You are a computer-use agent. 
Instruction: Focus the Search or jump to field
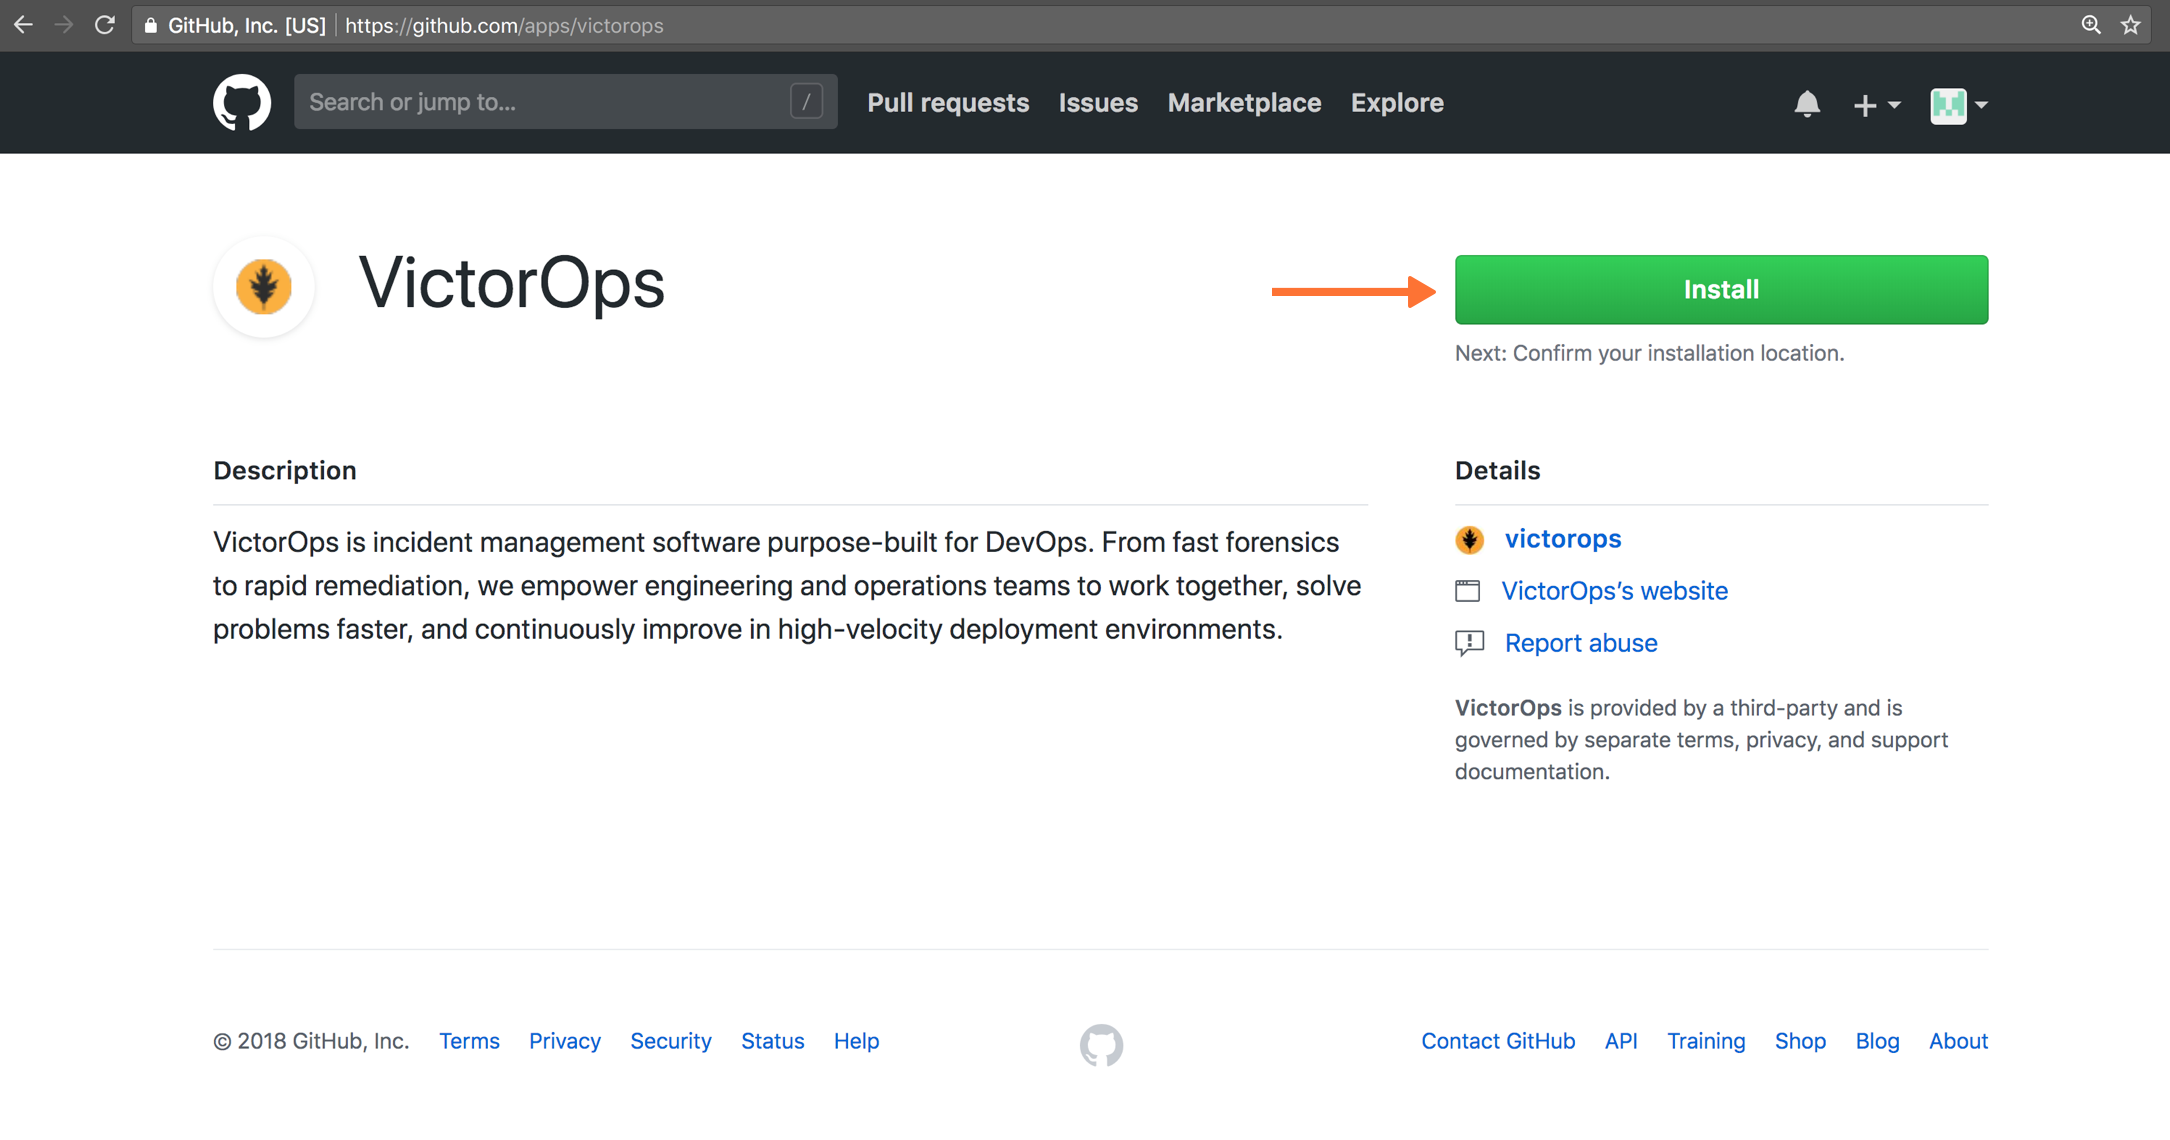pos(566,101)
